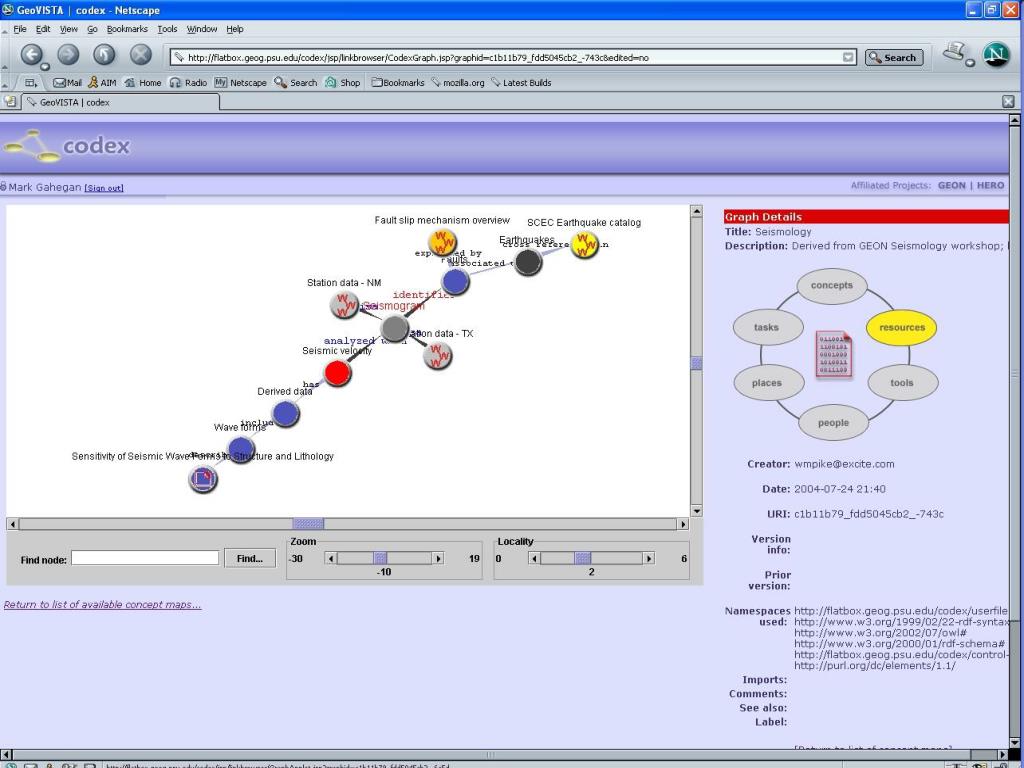Select the blue Faults node
The image size is (1024, 768).
[x=455, y=281]
